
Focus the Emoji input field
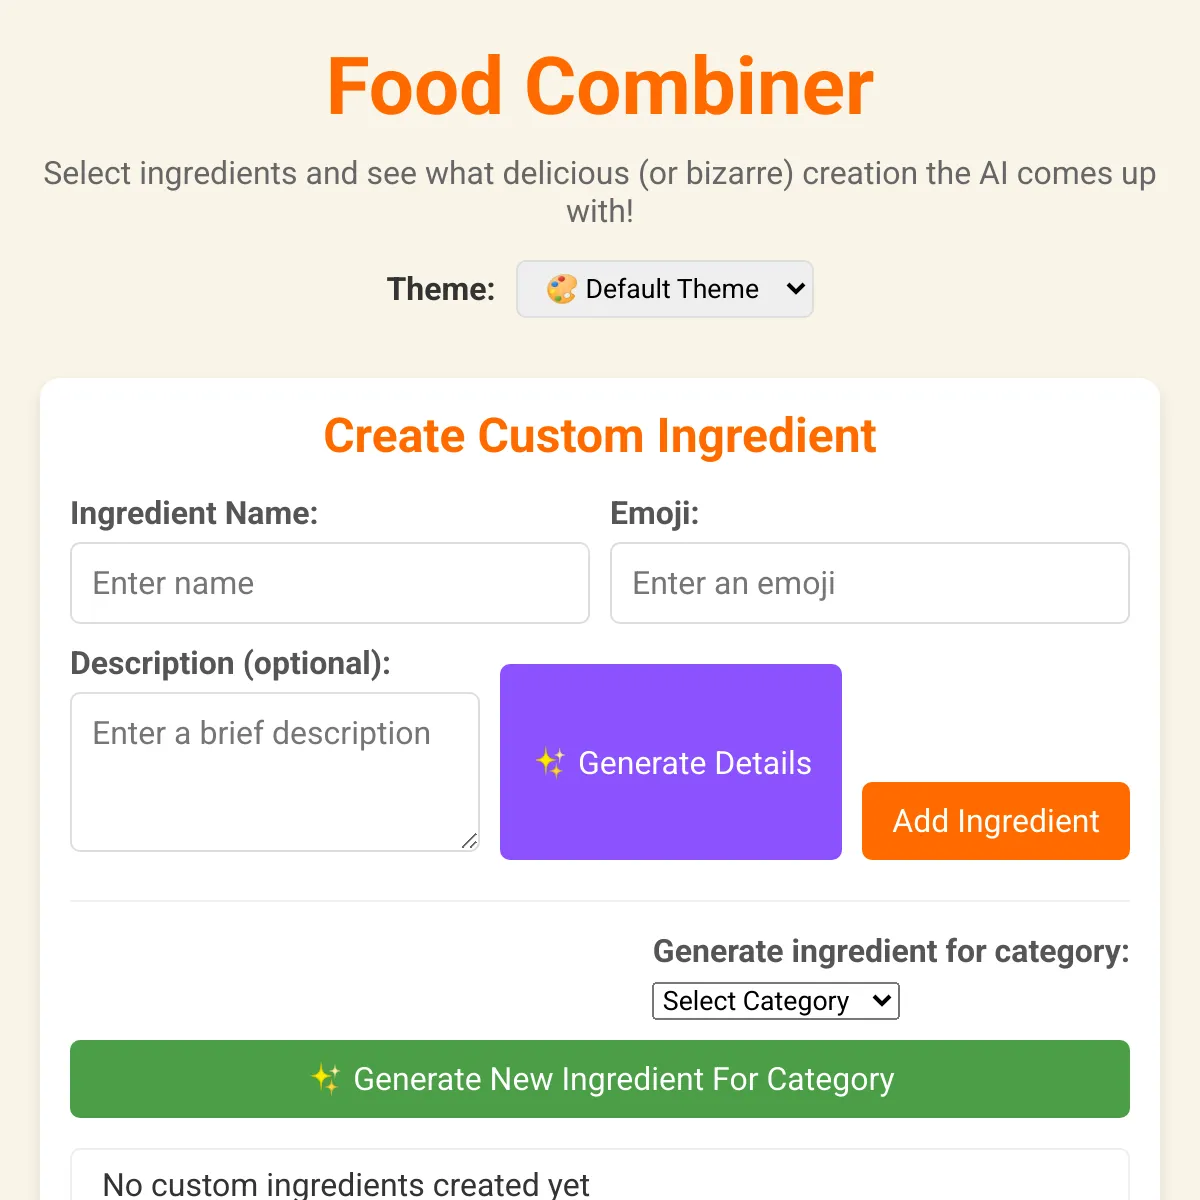(870, 583)
